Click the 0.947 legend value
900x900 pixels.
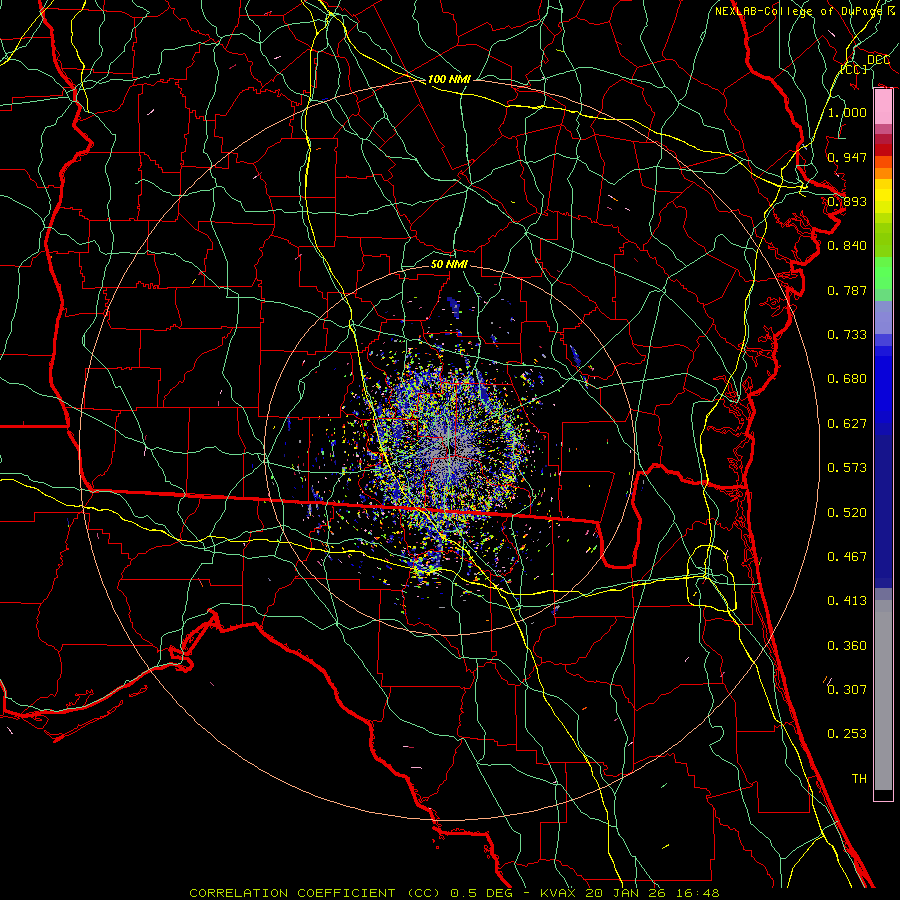(x=847, y=157)
